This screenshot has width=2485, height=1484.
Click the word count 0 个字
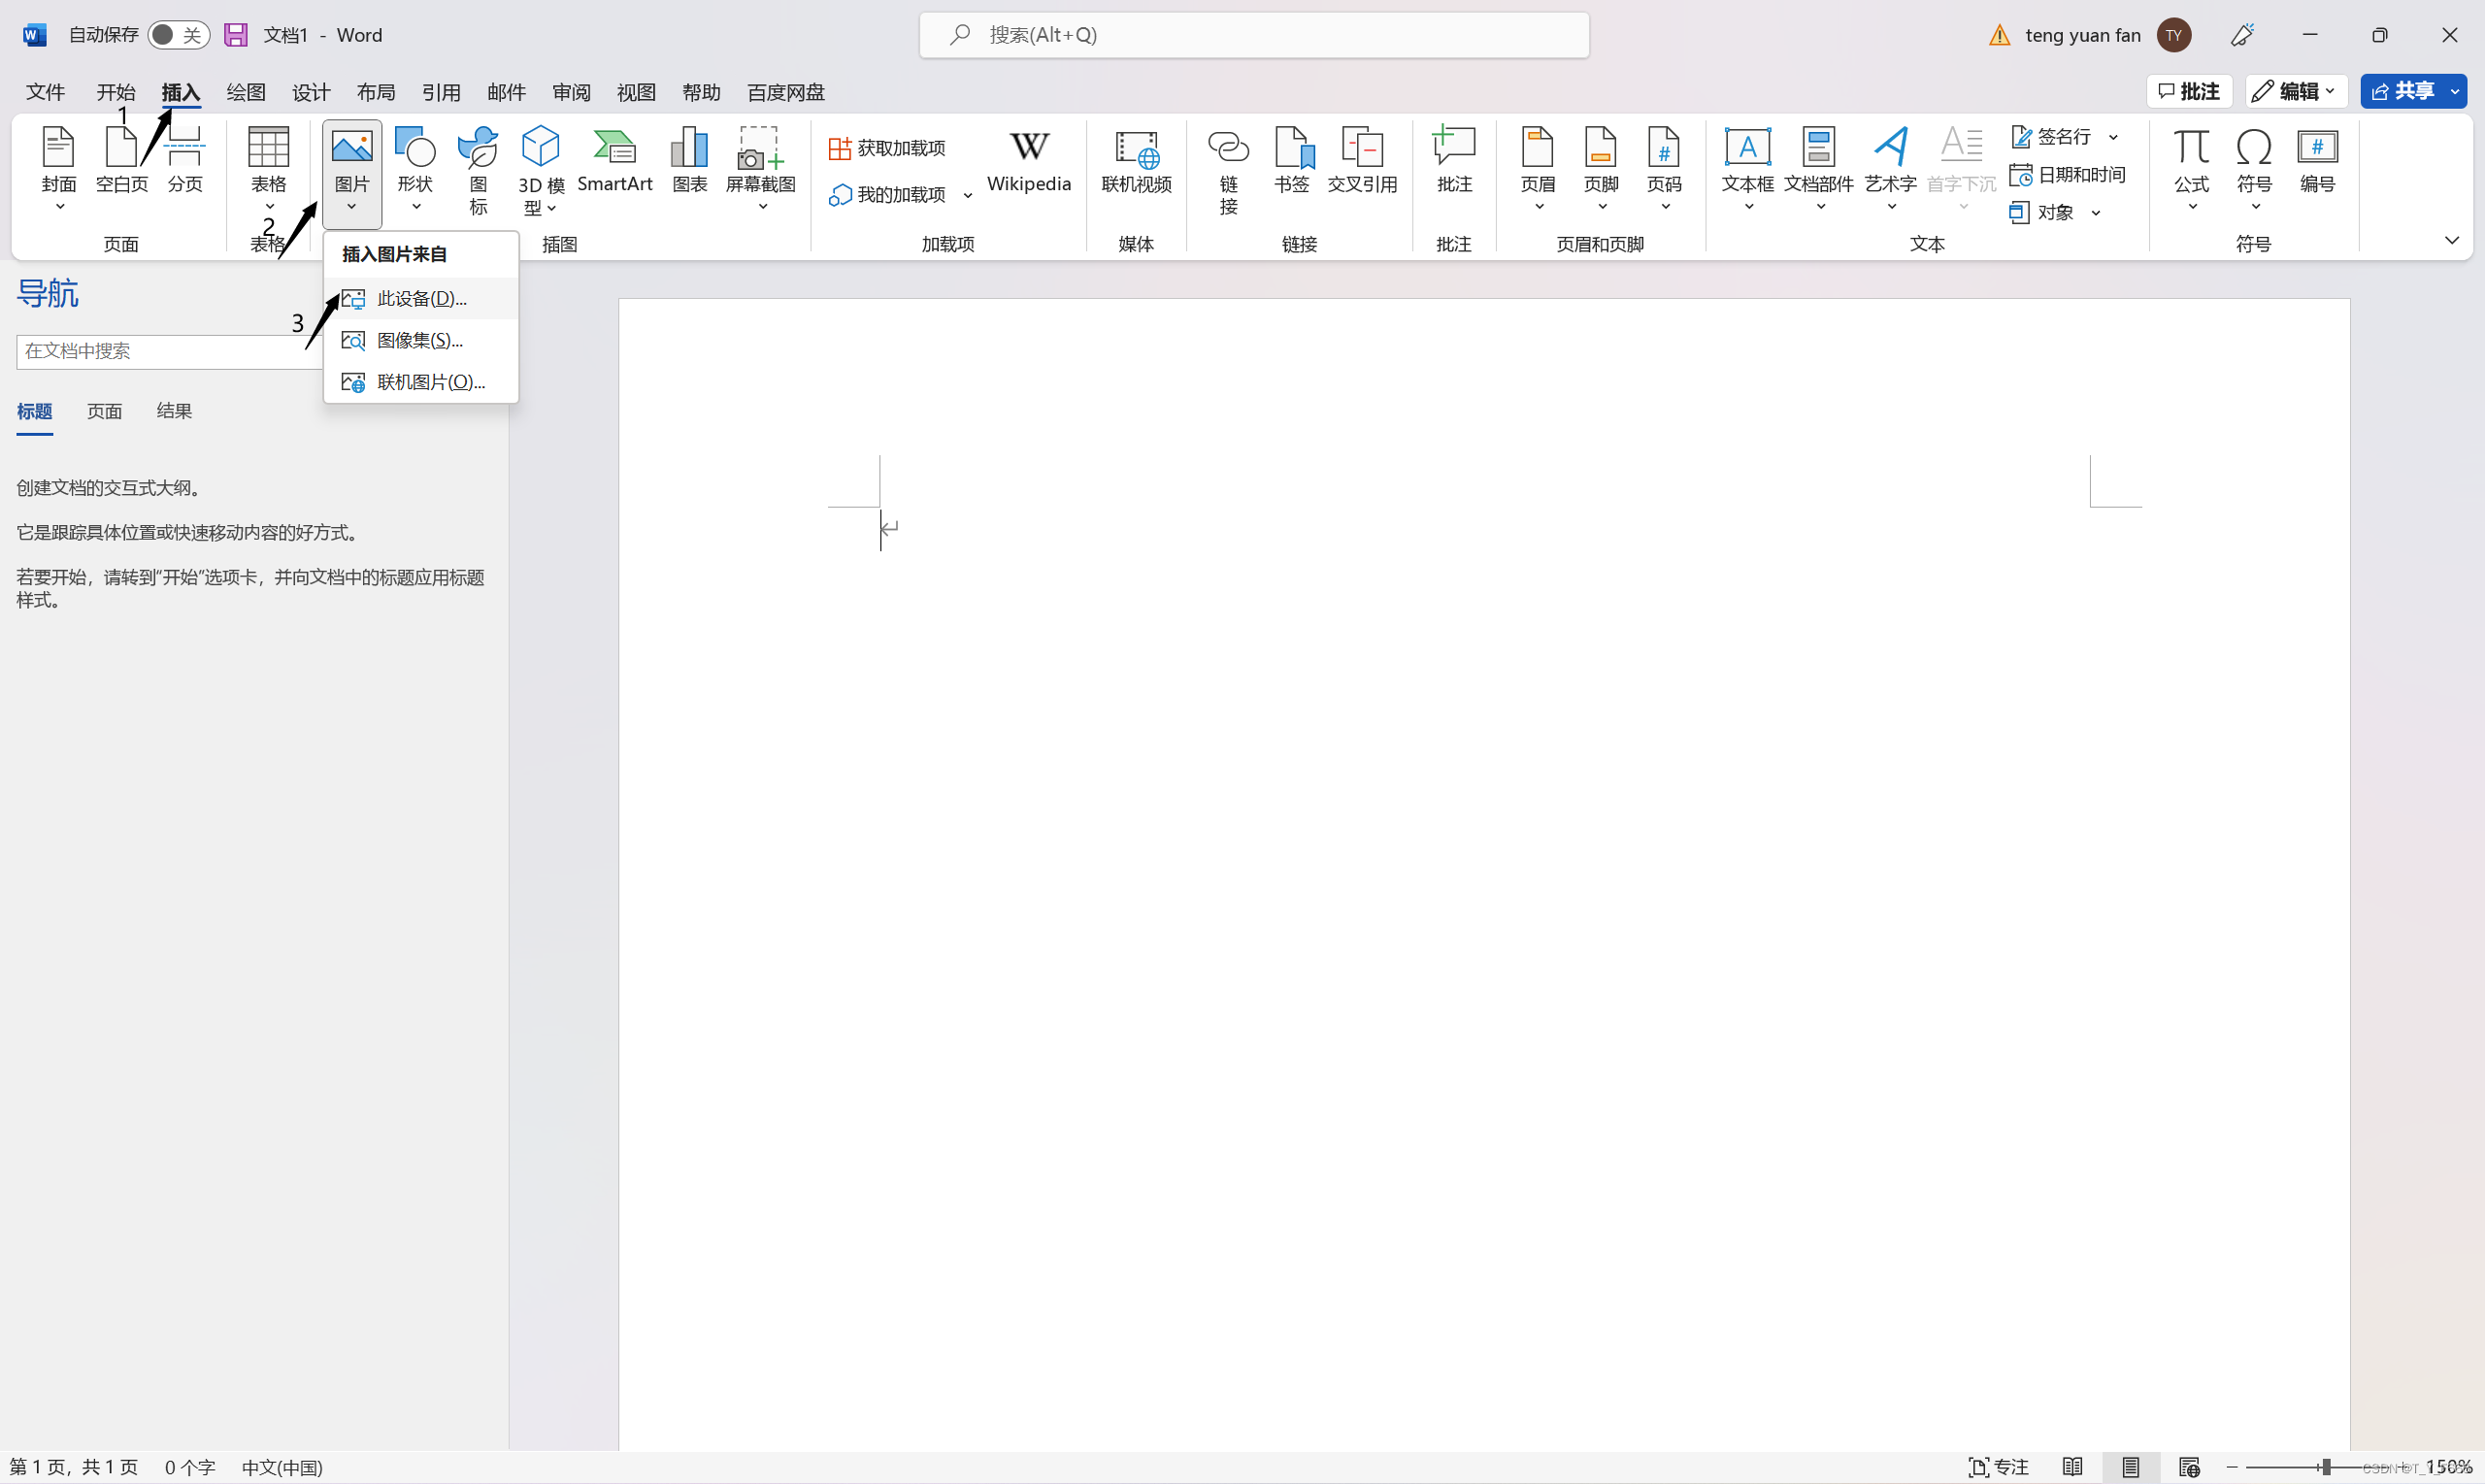click(190, 1467)
